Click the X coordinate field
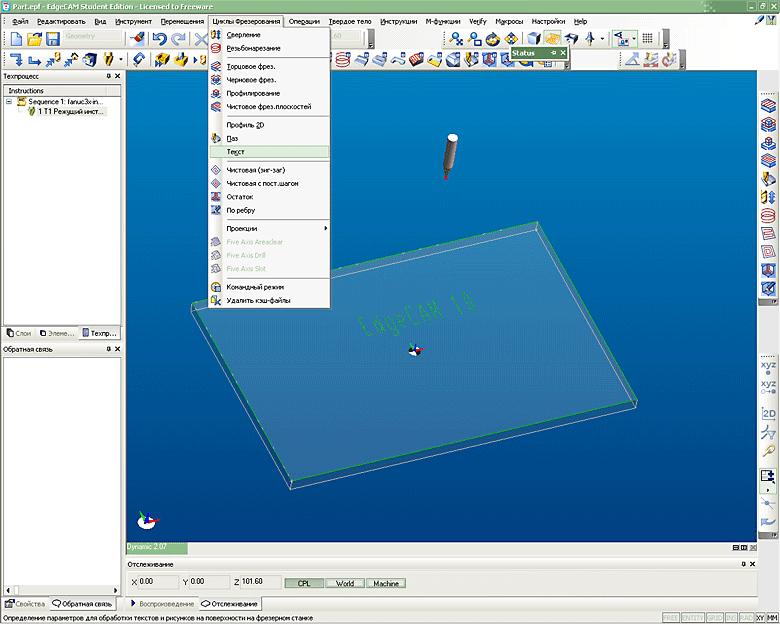 [x=158, y=582]
